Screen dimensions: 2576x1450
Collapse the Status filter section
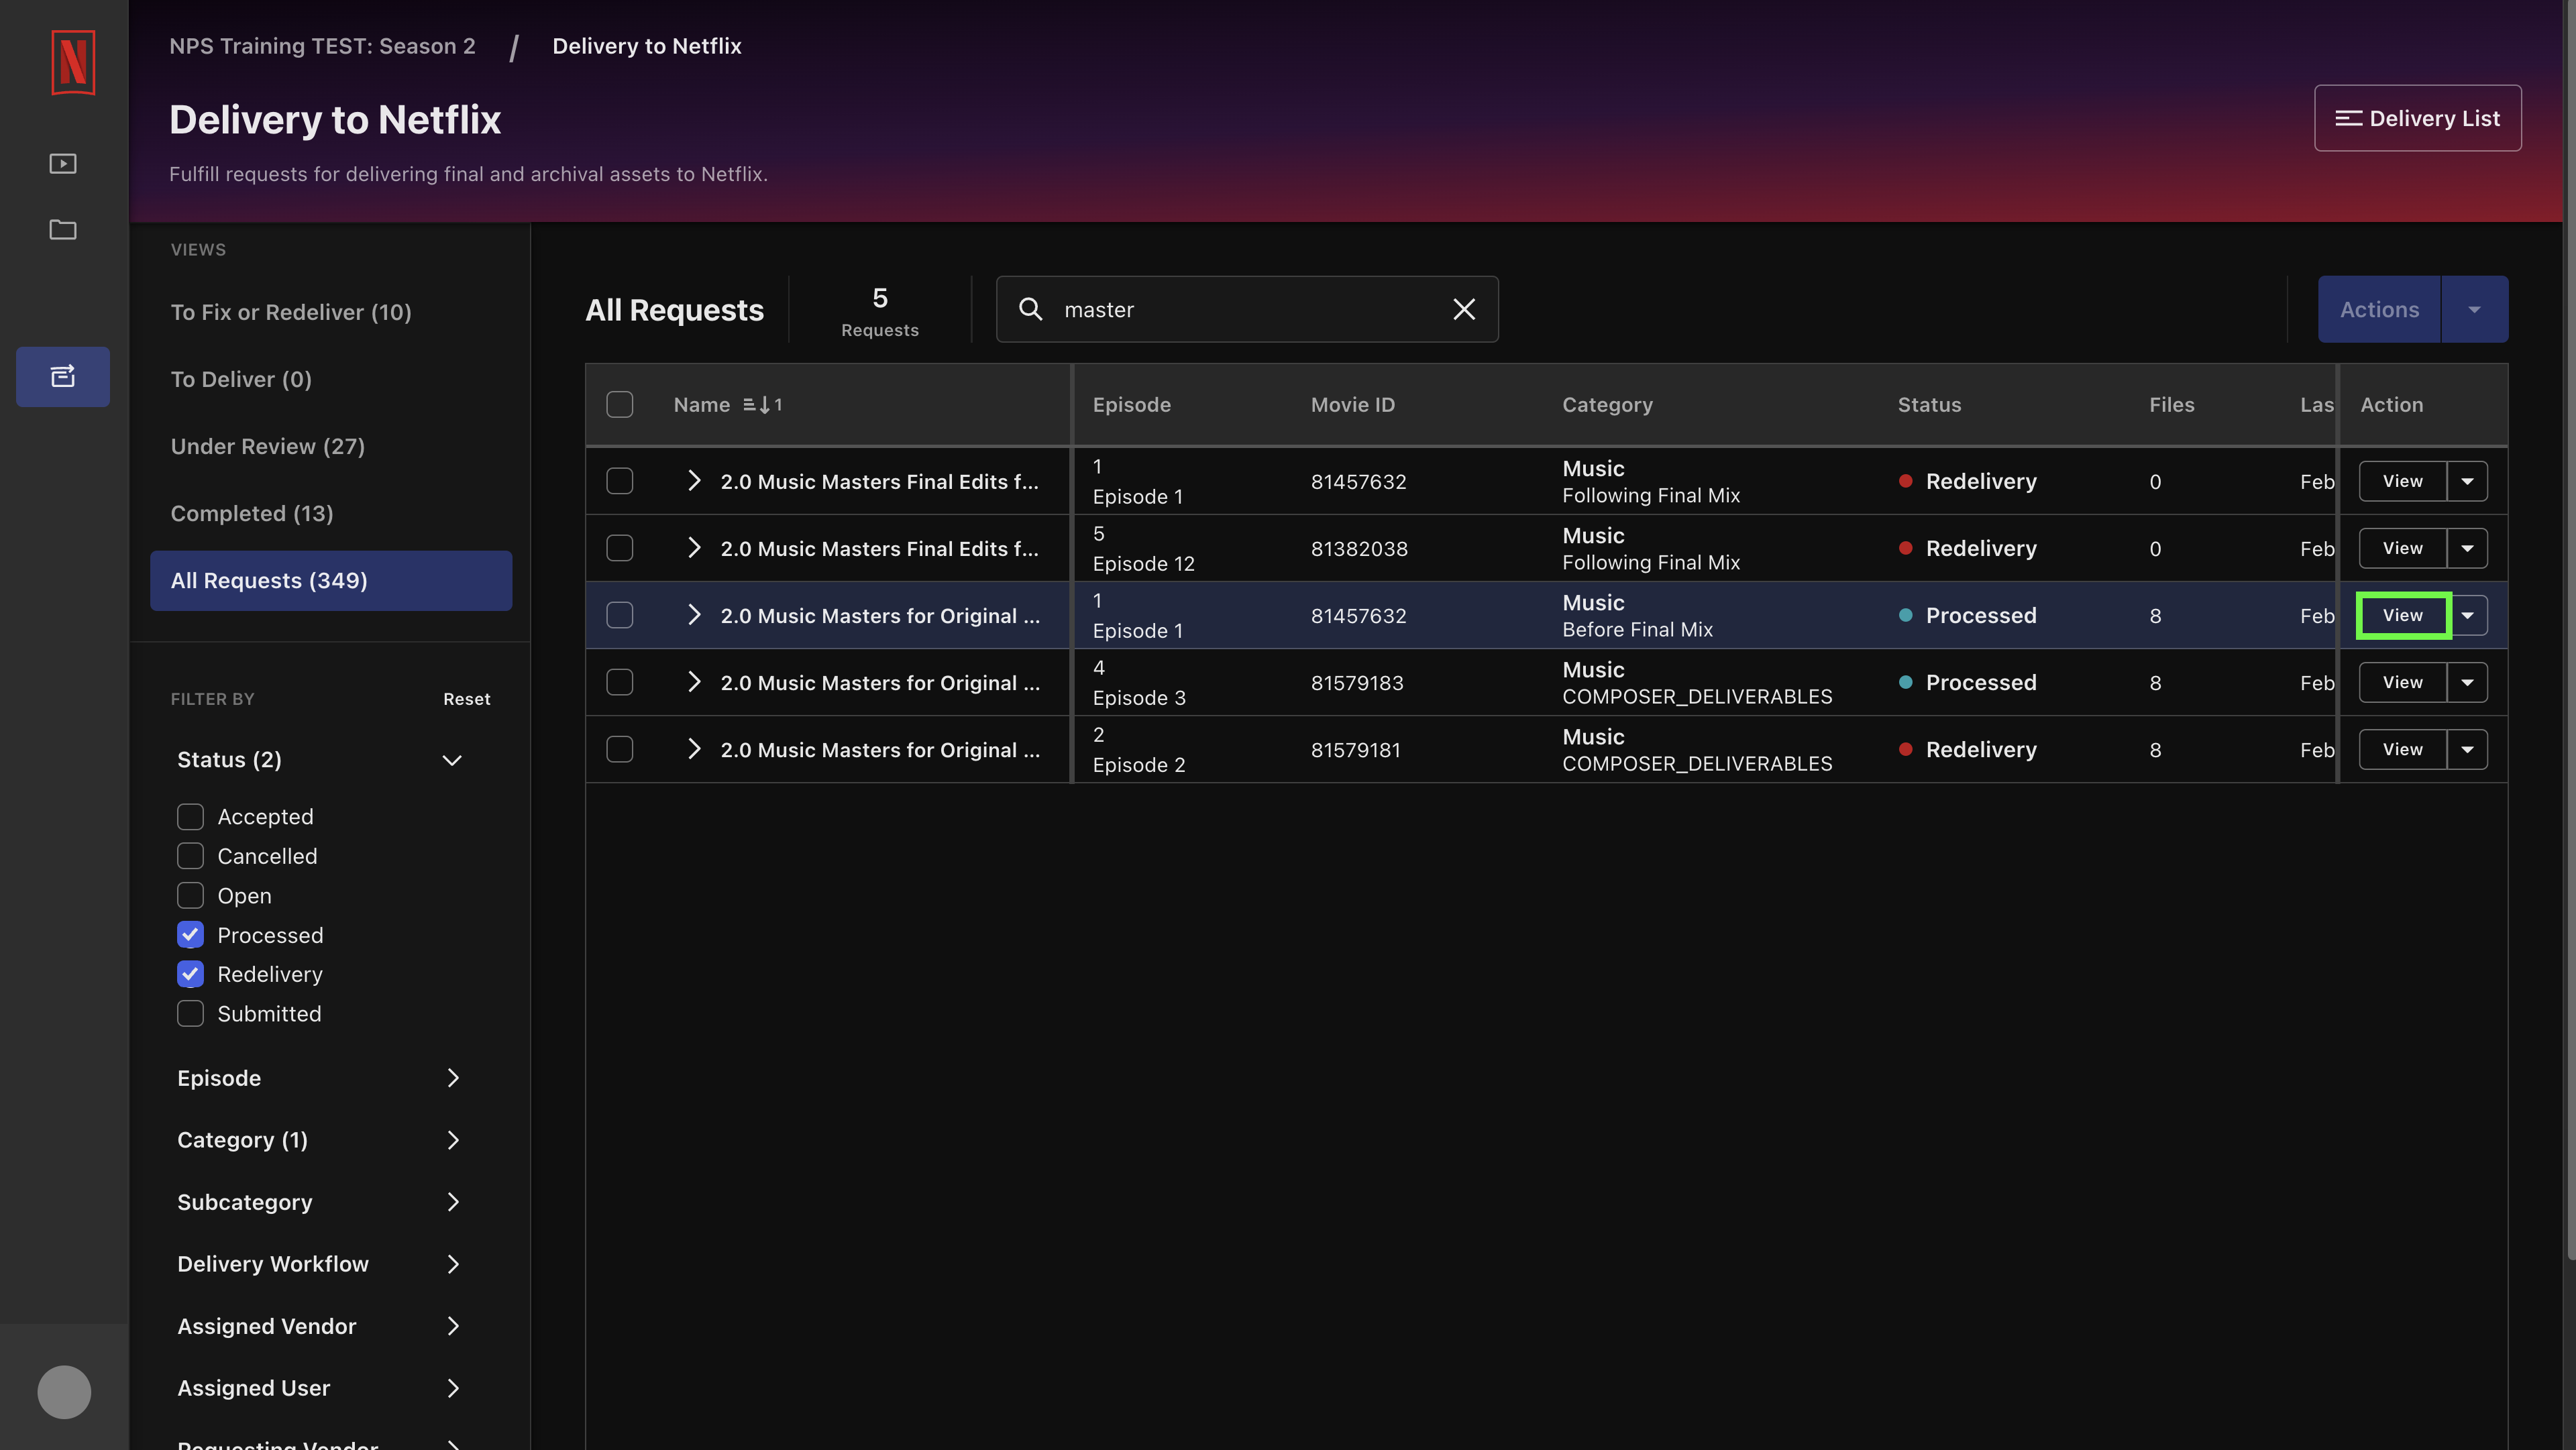452,760
